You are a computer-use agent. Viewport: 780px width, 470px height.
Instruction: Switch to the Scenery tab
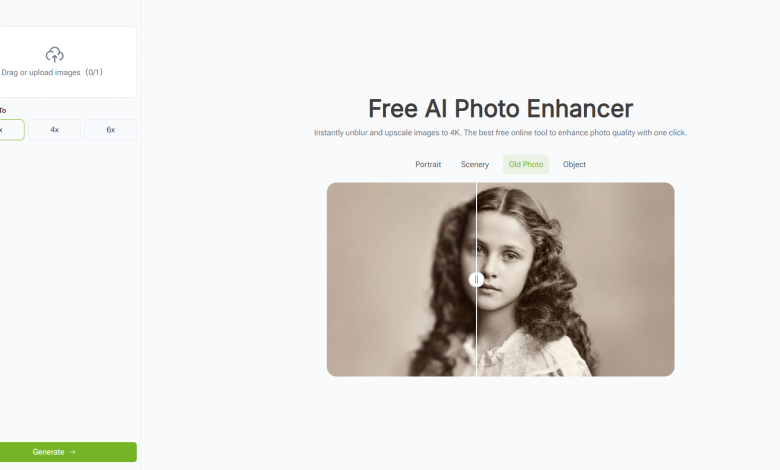tap(475, 165)
